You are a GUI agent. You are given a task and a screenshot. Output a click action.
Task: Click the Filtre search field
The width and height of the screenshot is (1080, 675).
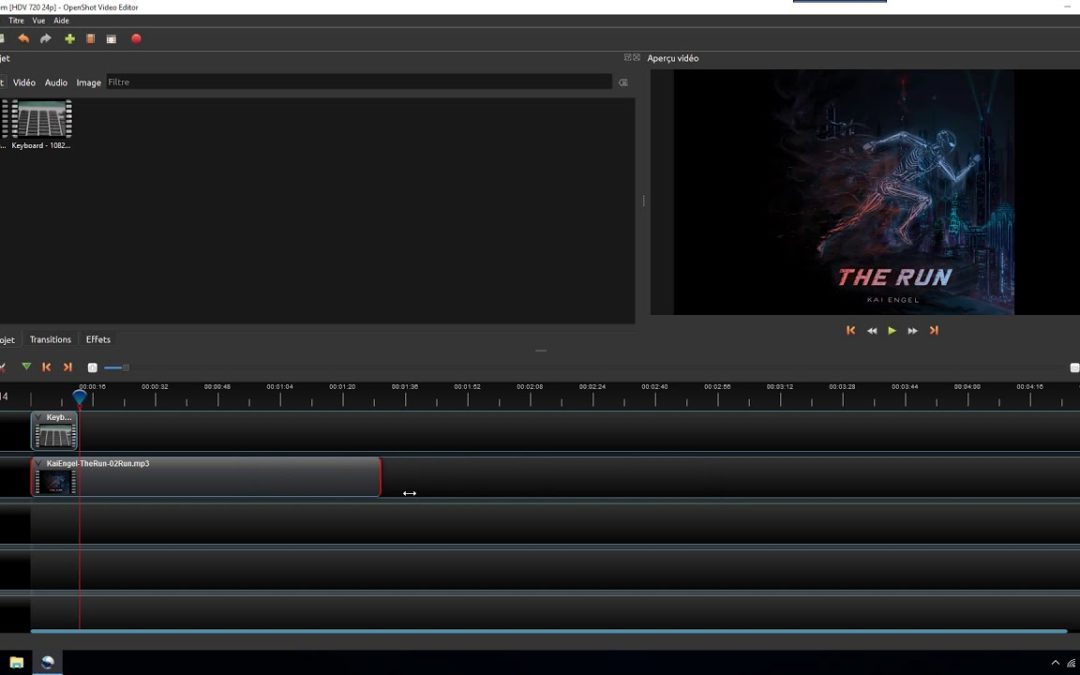click(358, 82)
